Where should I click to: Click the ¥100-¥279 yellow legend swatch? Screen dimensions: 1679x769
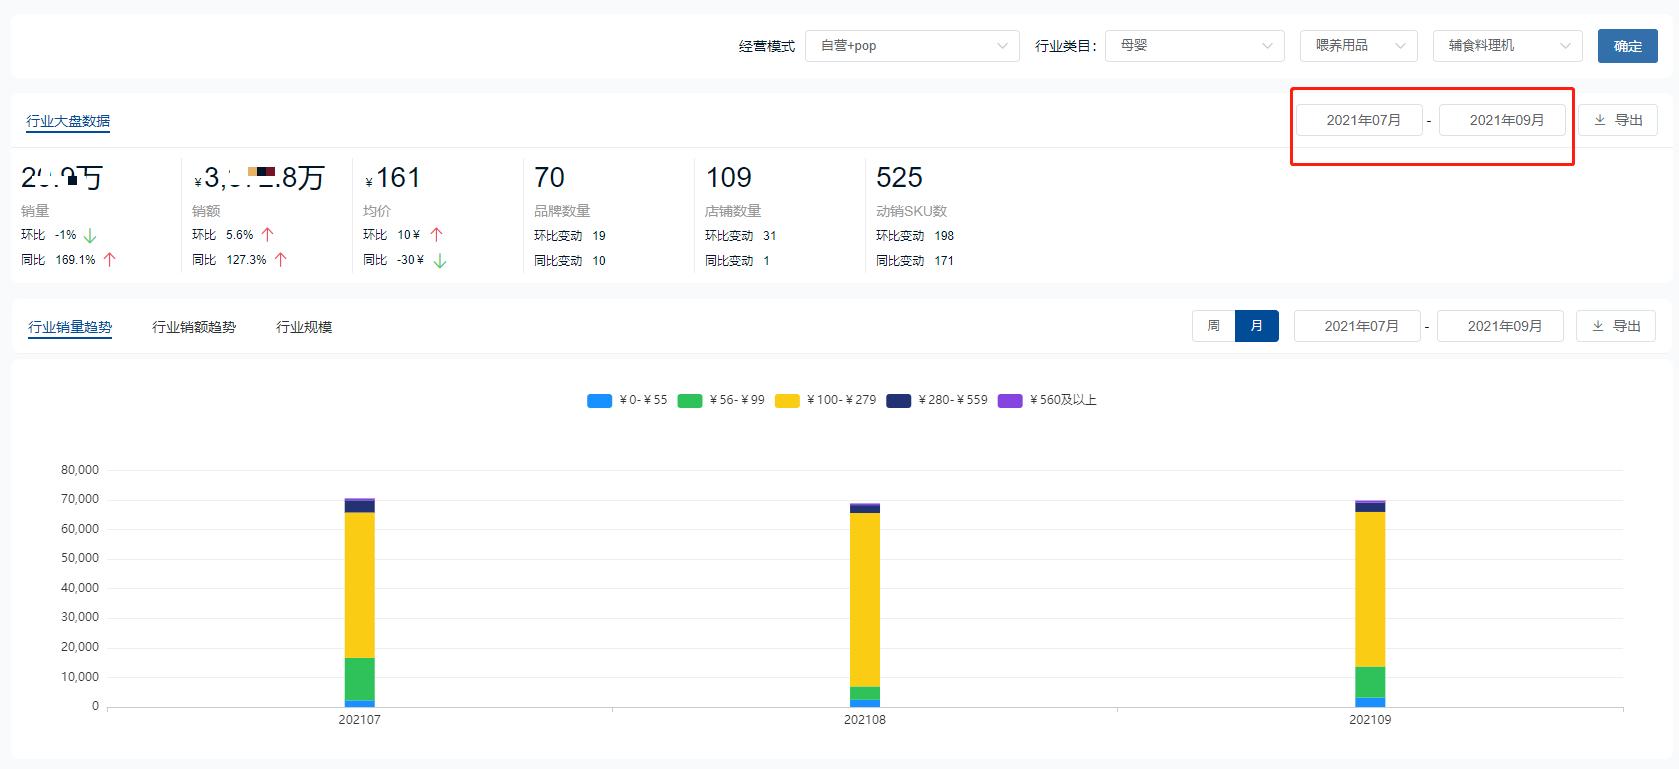(788, 401)
